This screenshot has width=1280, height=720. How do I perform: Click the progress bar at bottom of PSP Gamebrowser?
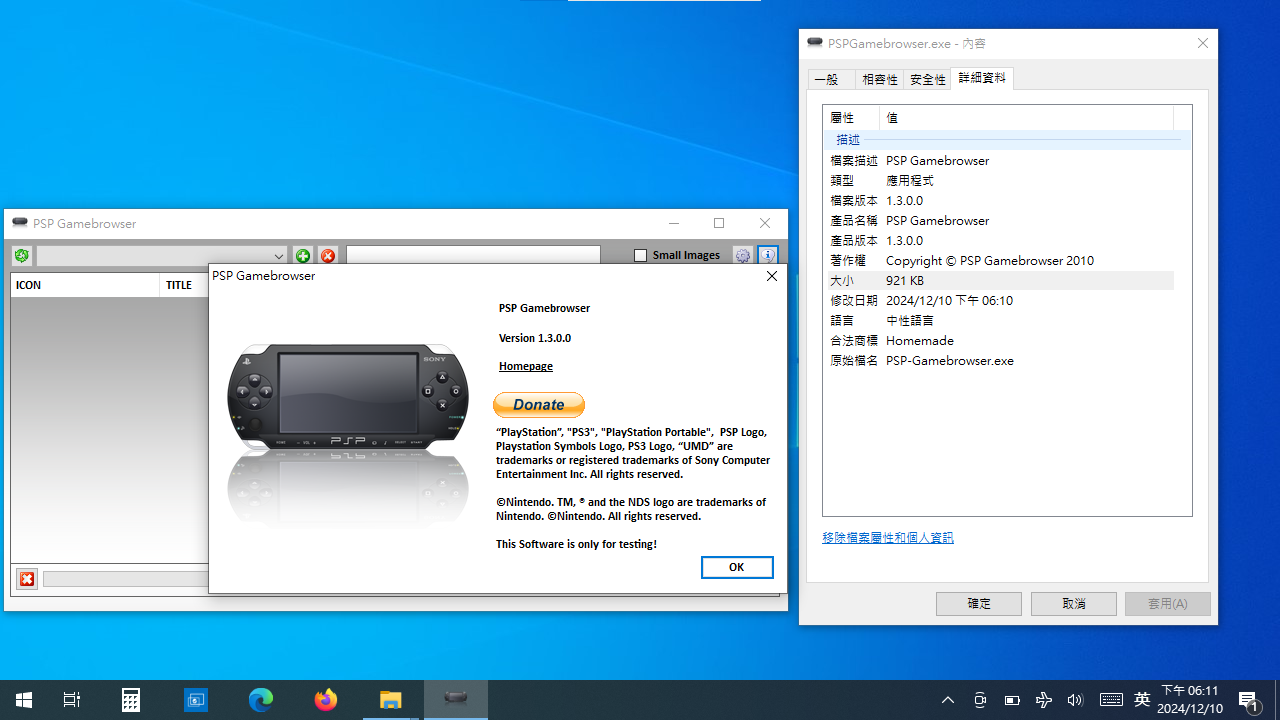coord(125,579)
